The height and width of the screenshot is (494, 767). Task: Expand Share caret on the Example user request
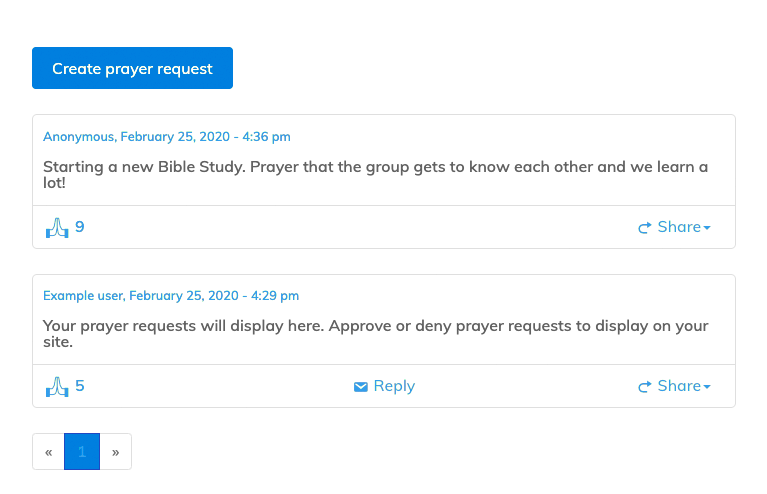(x=707, y=387)
